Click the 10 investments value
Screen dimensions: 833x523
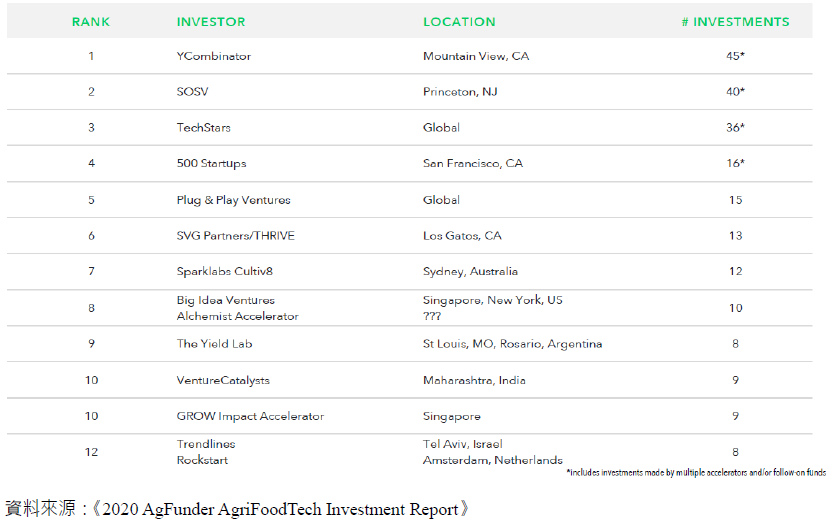coord(736,308)
